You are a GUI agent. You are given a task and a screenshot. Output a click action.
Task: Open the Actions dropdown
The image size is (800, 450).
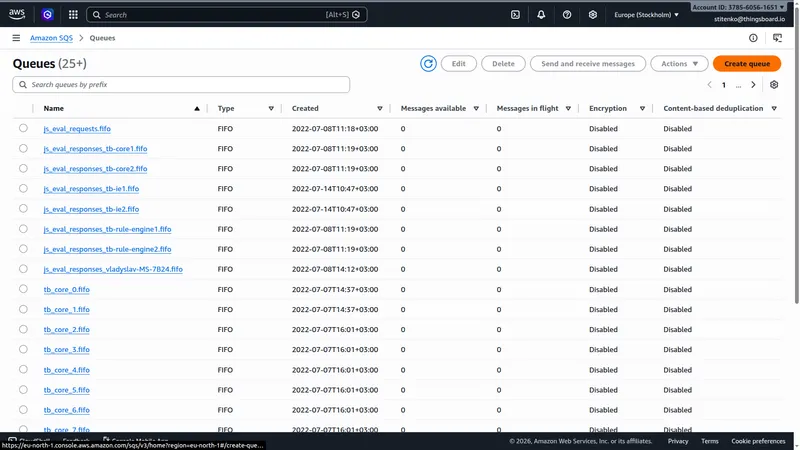tap(679, 64)
